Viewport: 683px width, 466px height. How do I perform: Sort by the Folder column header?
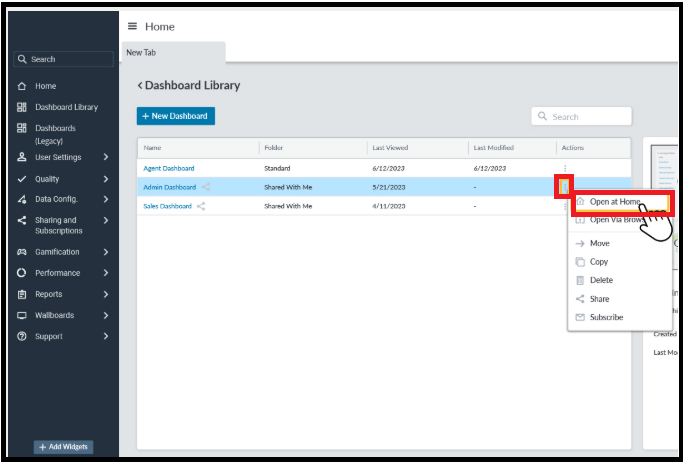pos(274,148)
